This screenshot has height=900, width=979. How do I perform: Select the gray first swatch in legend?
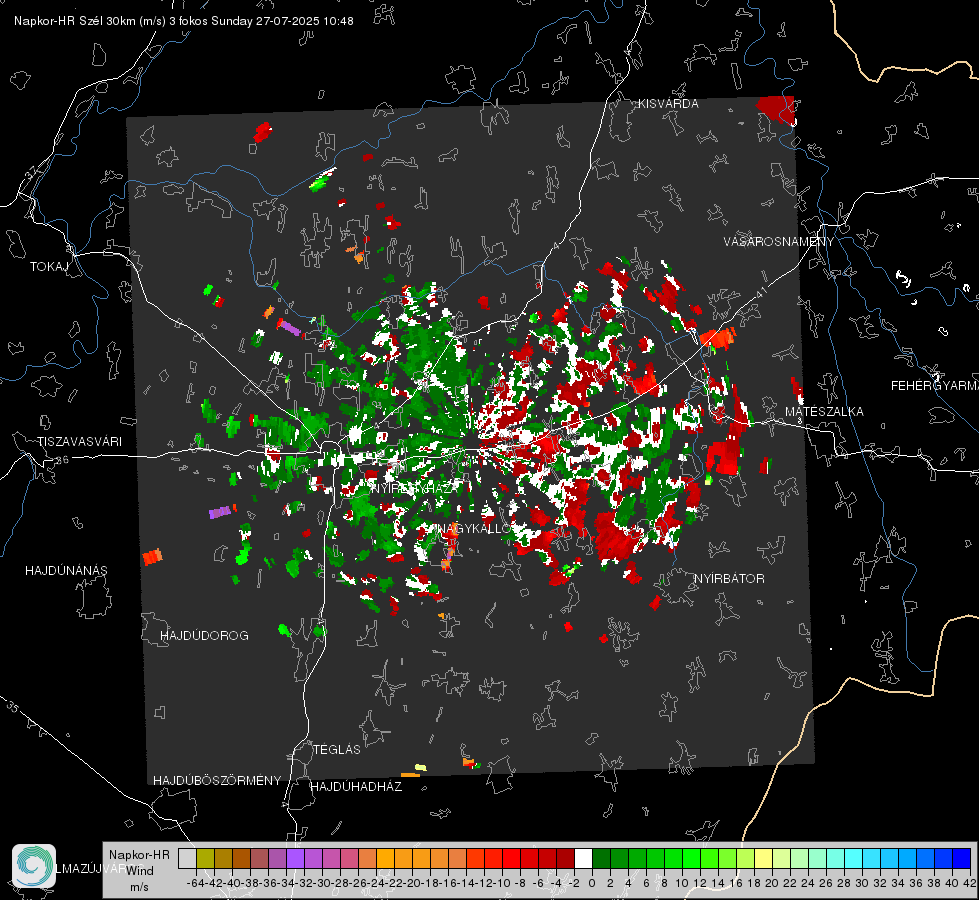pos(187,858)
